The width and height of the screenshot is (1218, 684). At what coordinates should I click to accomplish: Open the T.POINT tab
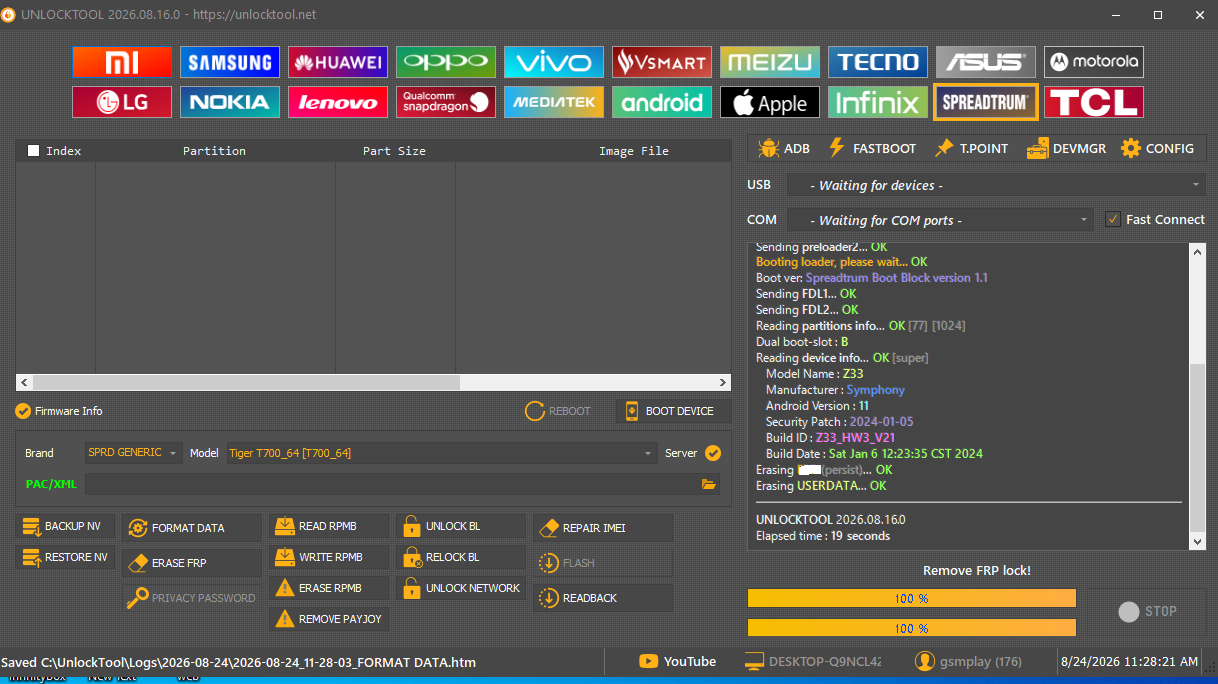coord(971,148)
